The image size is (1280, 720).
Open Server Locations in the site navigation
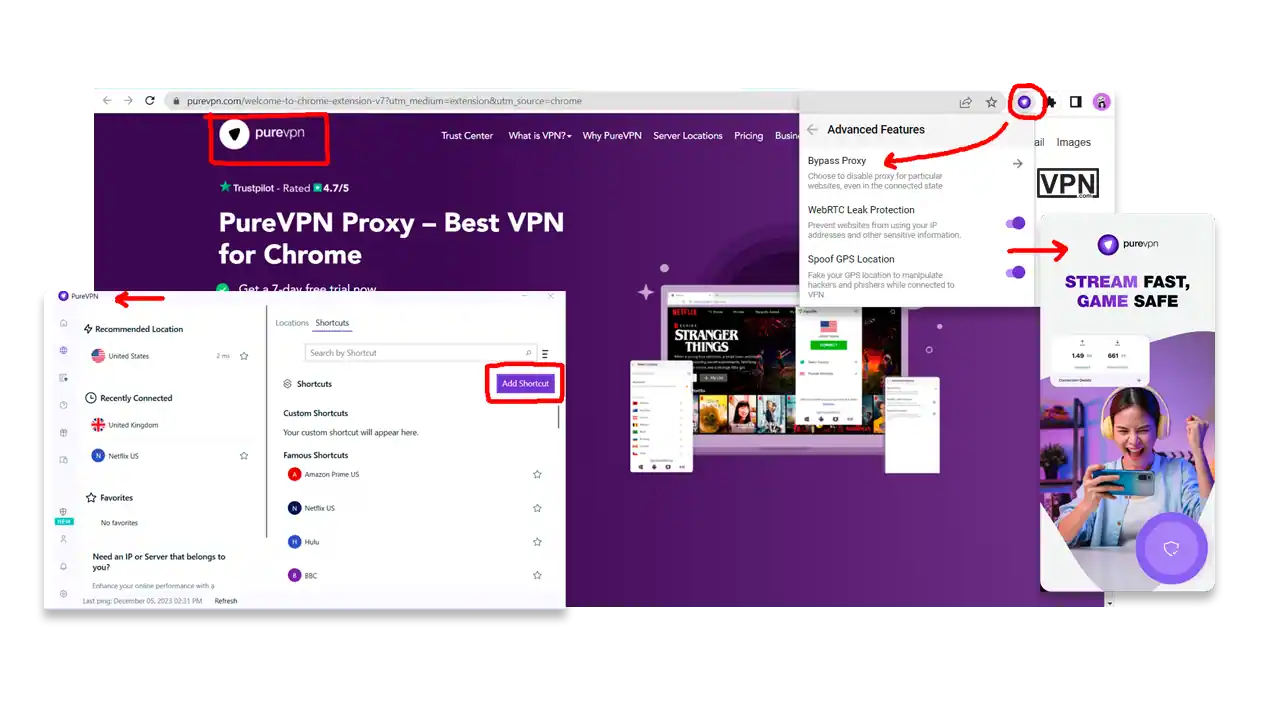688,136
